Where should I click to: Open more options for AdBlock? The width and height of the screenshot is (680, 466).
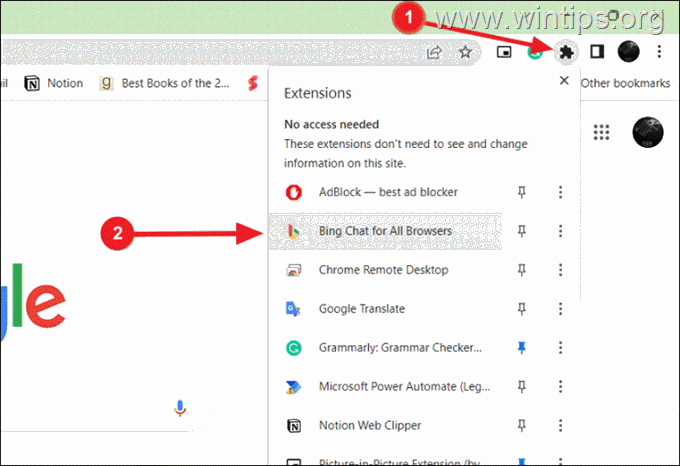tap(560, 192)
